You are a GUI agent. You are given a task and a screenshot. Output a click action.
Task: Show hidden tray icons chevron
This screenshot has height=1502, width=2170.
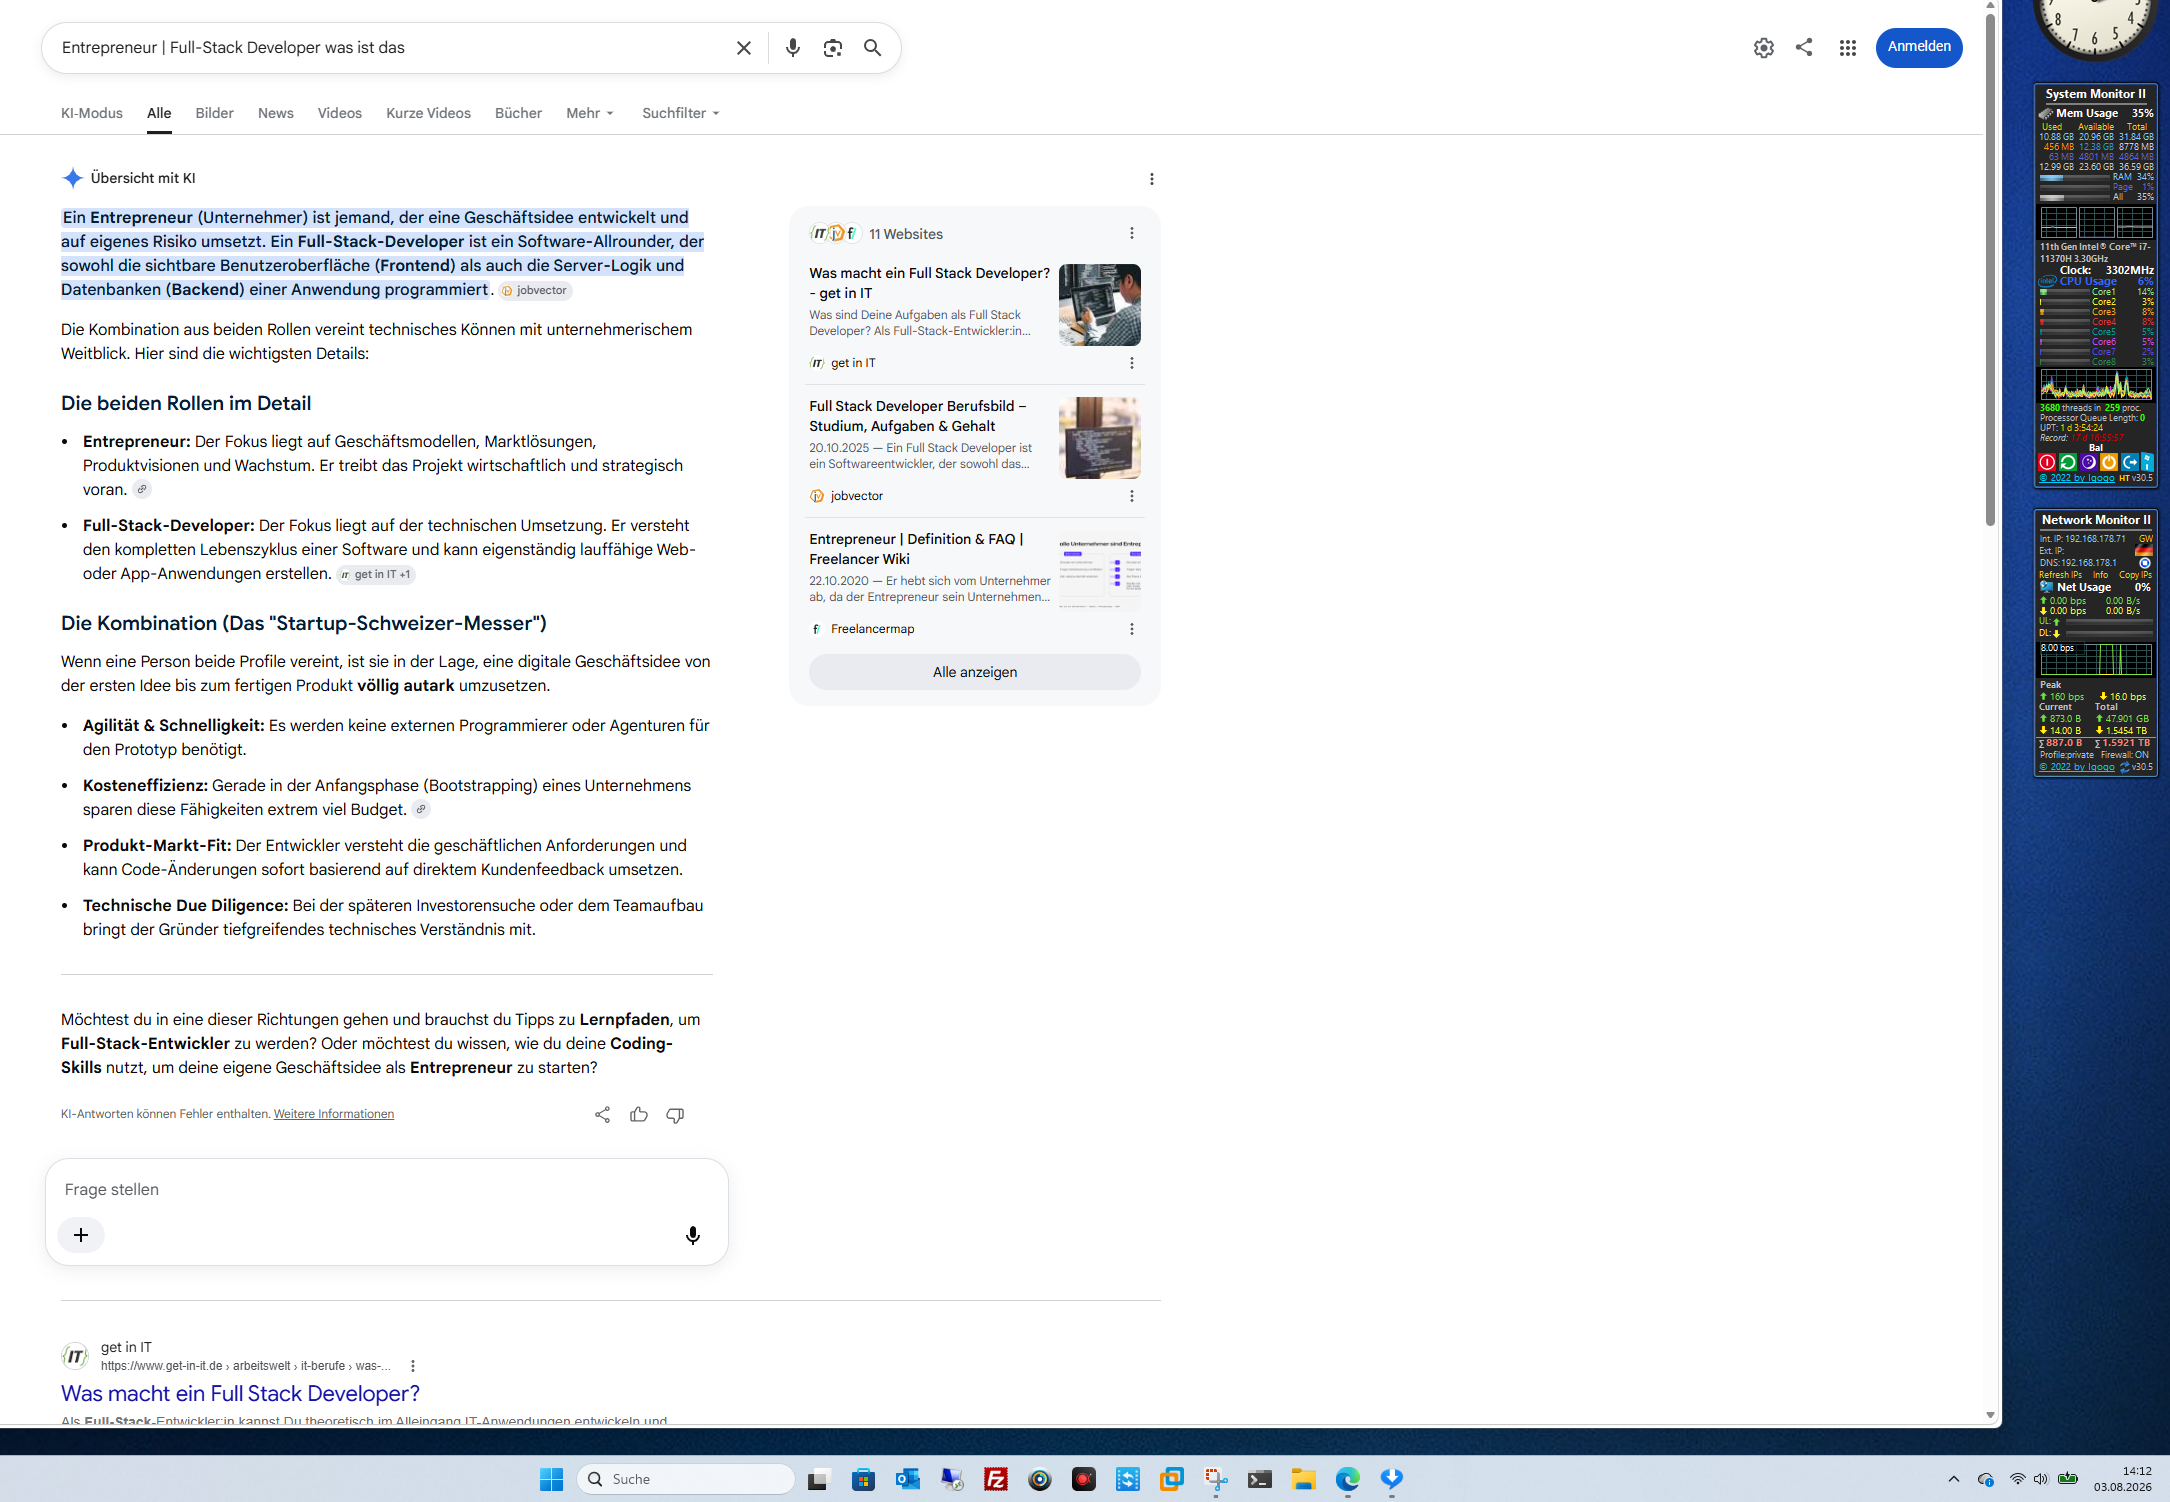[1953, 1479]
